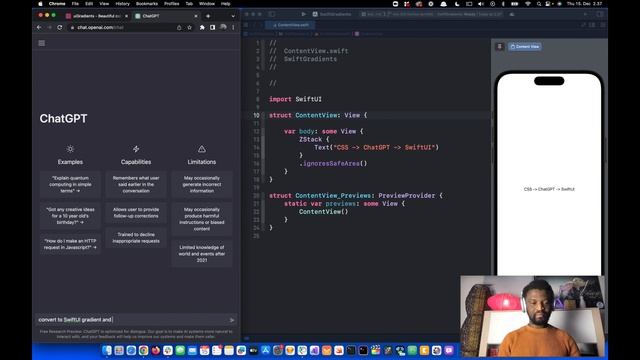
Task: Click 'Allows user to provide follow-up corrections'
Action: [136, 213]
